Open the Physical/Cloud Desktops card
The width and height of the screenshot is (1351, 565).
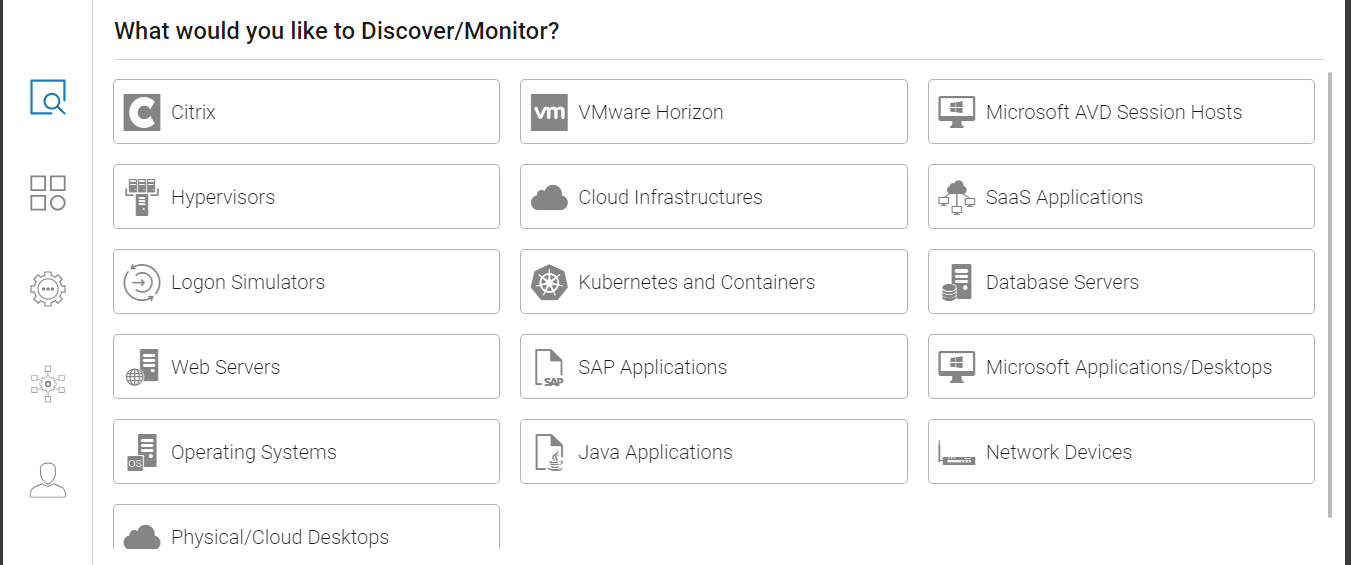tap(306, 527)
